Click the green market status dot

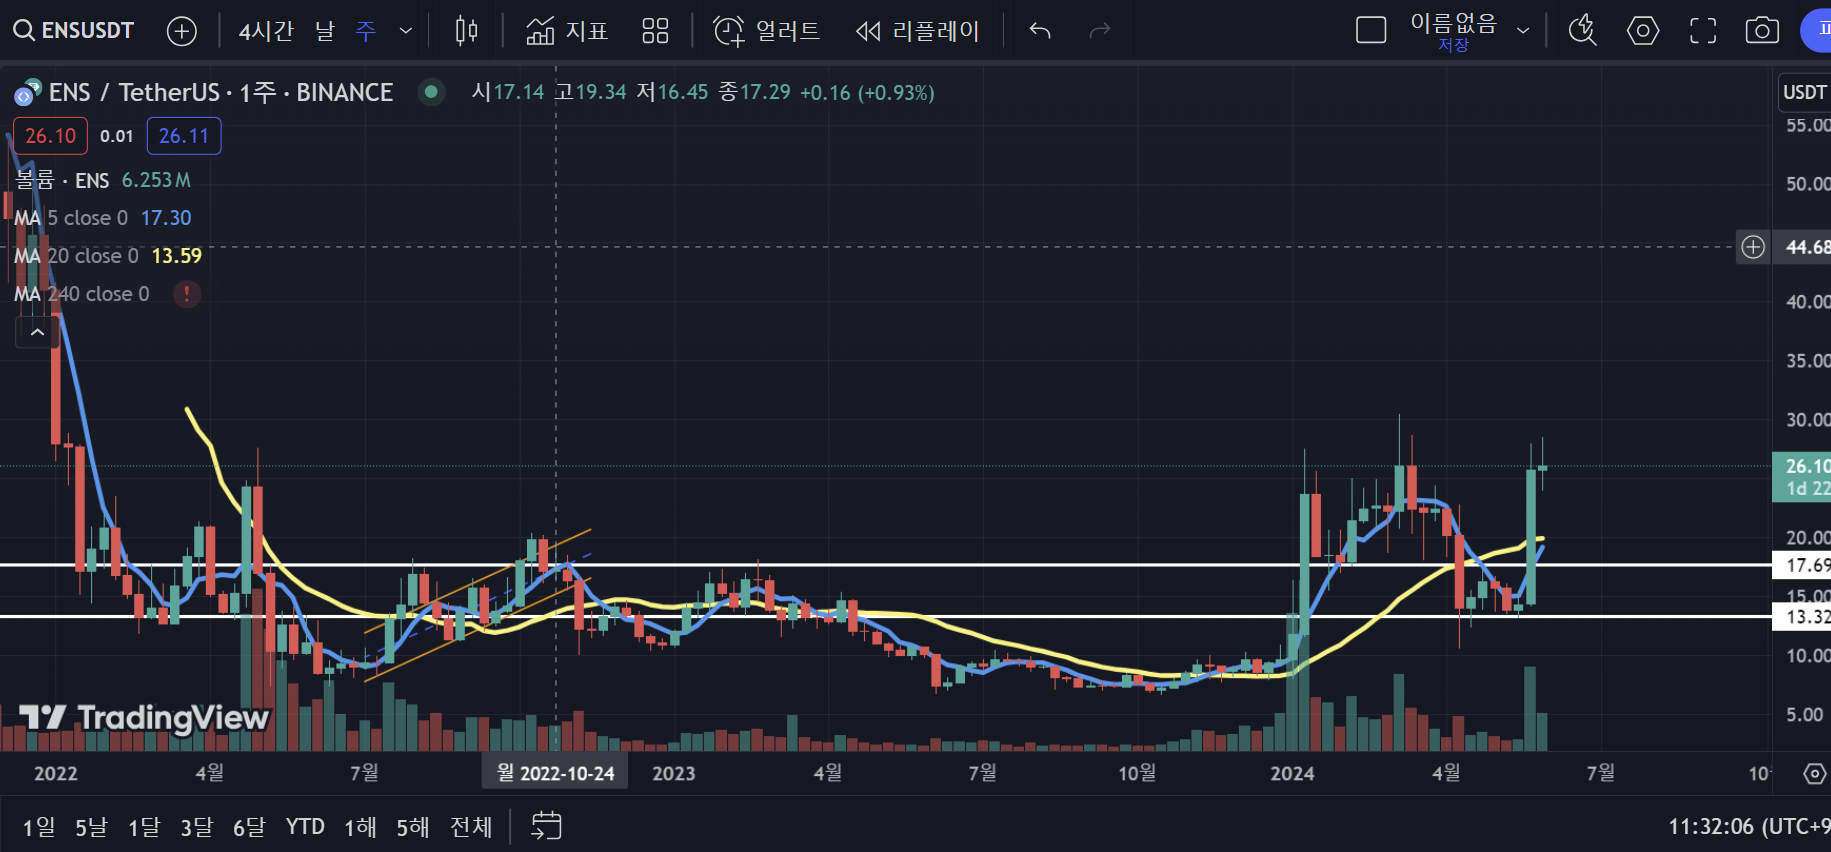(x=431, y=92)
